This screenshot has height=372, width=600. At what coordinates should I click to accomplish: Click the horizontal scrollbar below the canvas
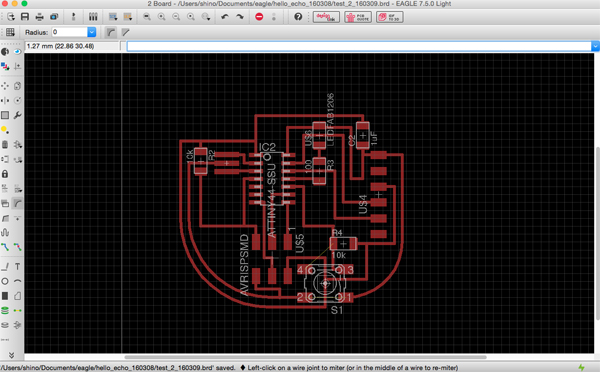click(305, 357)
